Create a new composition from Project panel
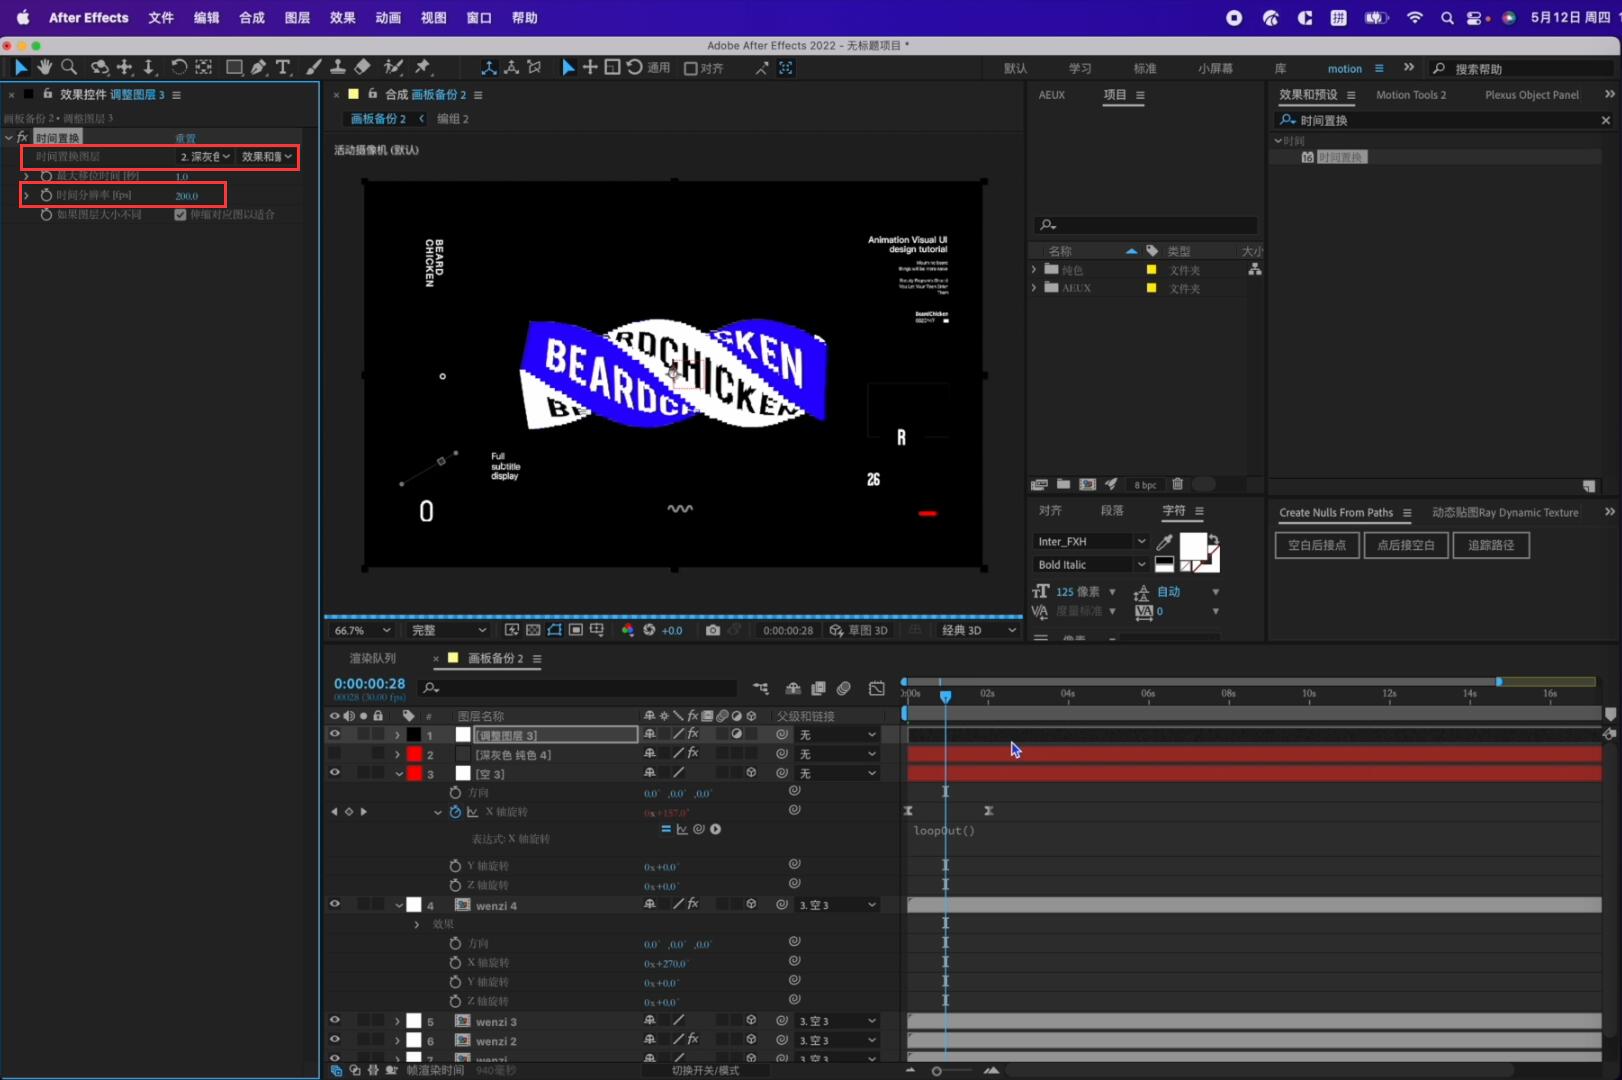The image size is (1622, 1080). (1087, 484)
